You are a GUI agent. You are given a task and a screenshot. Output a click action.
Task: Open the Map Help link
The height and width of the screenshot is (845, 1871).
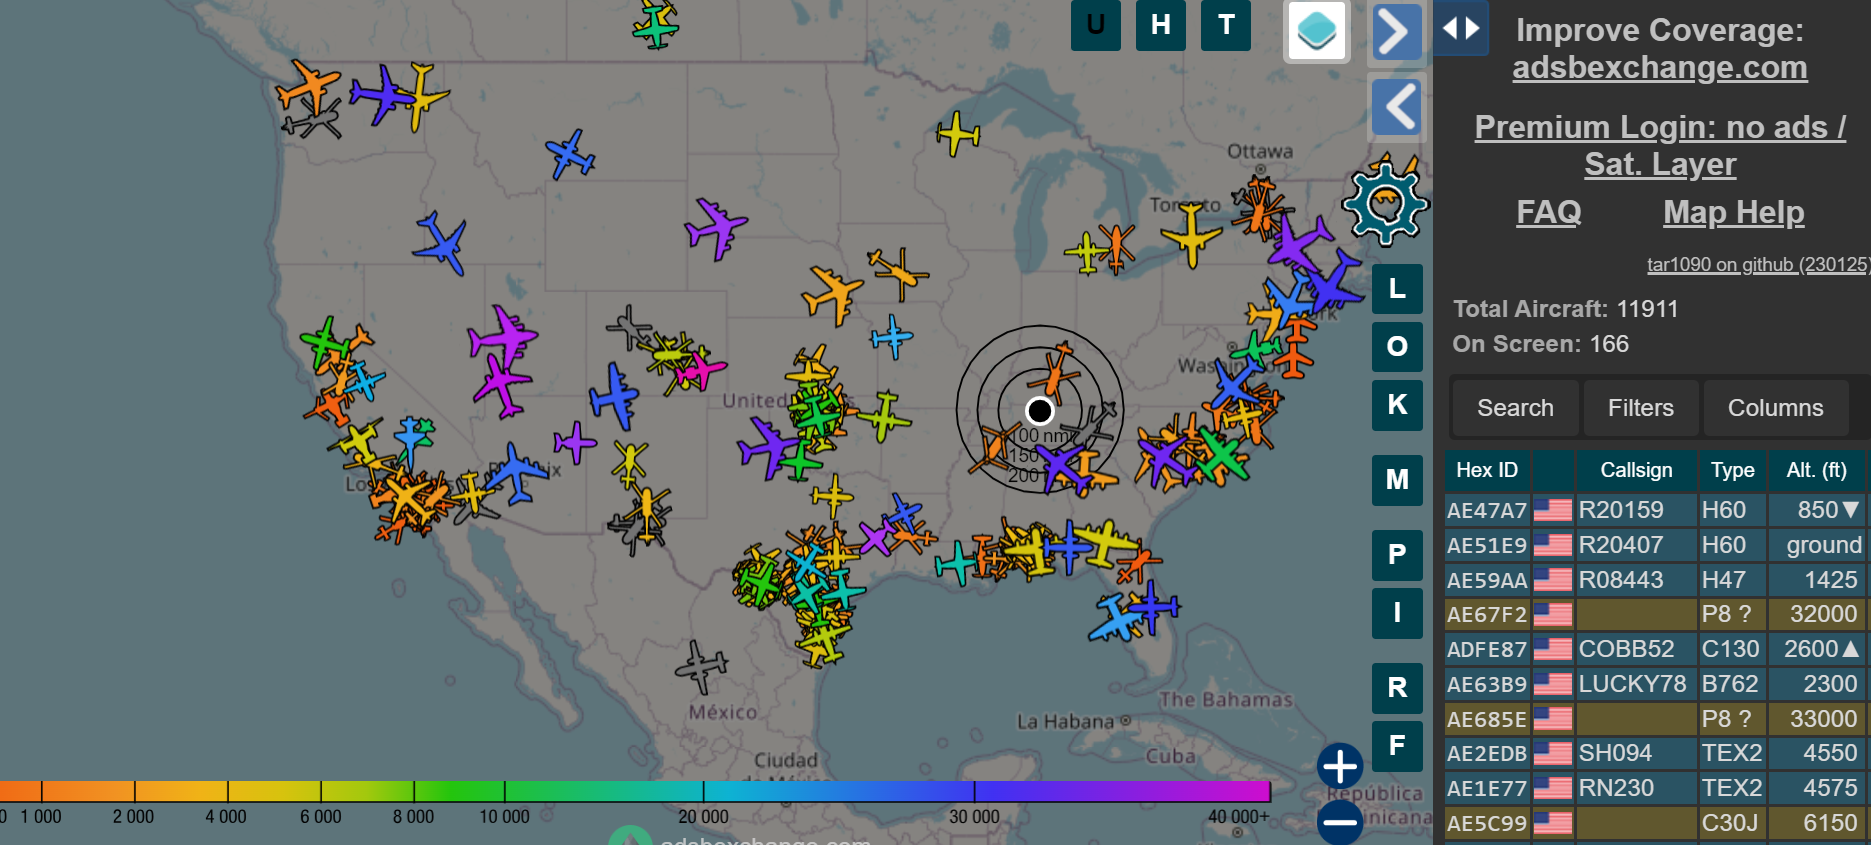pyautogui.click(x=1733, y=212)
